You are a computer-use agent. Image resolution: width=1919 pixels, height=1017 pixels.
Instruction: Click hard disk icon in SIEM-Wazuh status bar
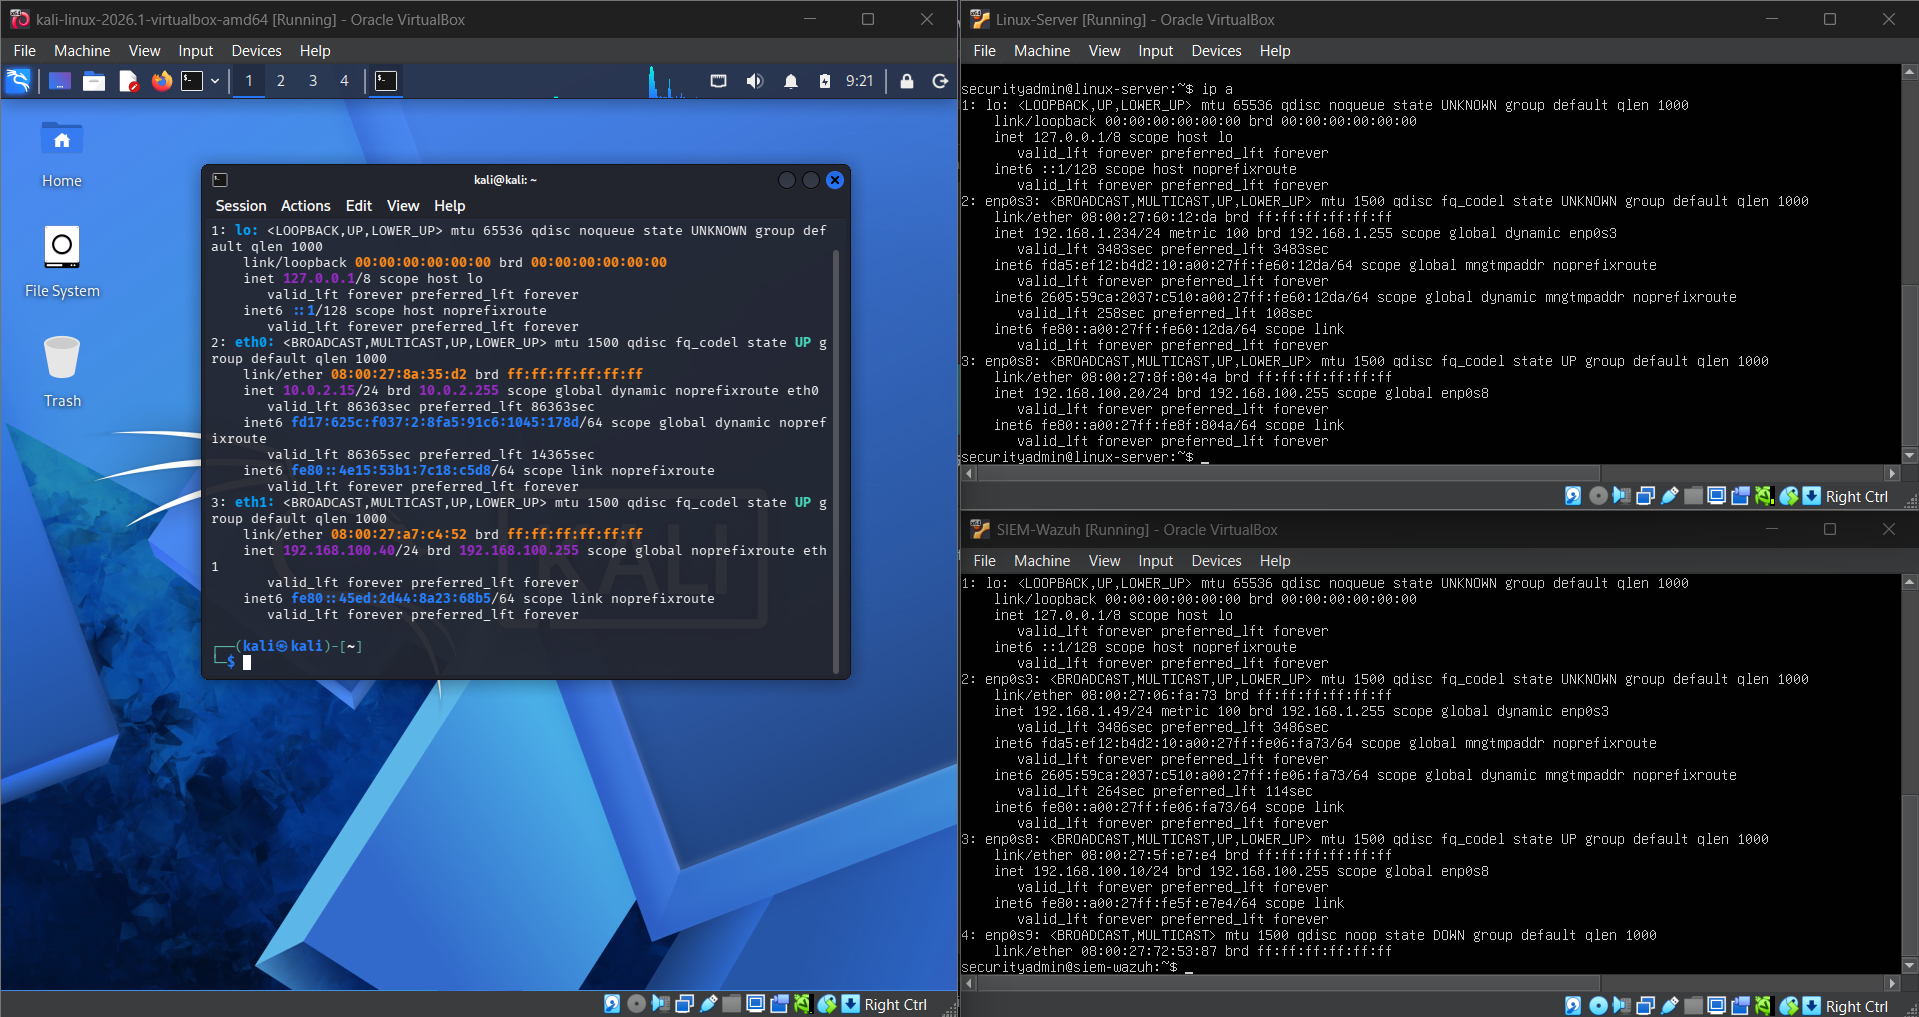[1573, 1006]
